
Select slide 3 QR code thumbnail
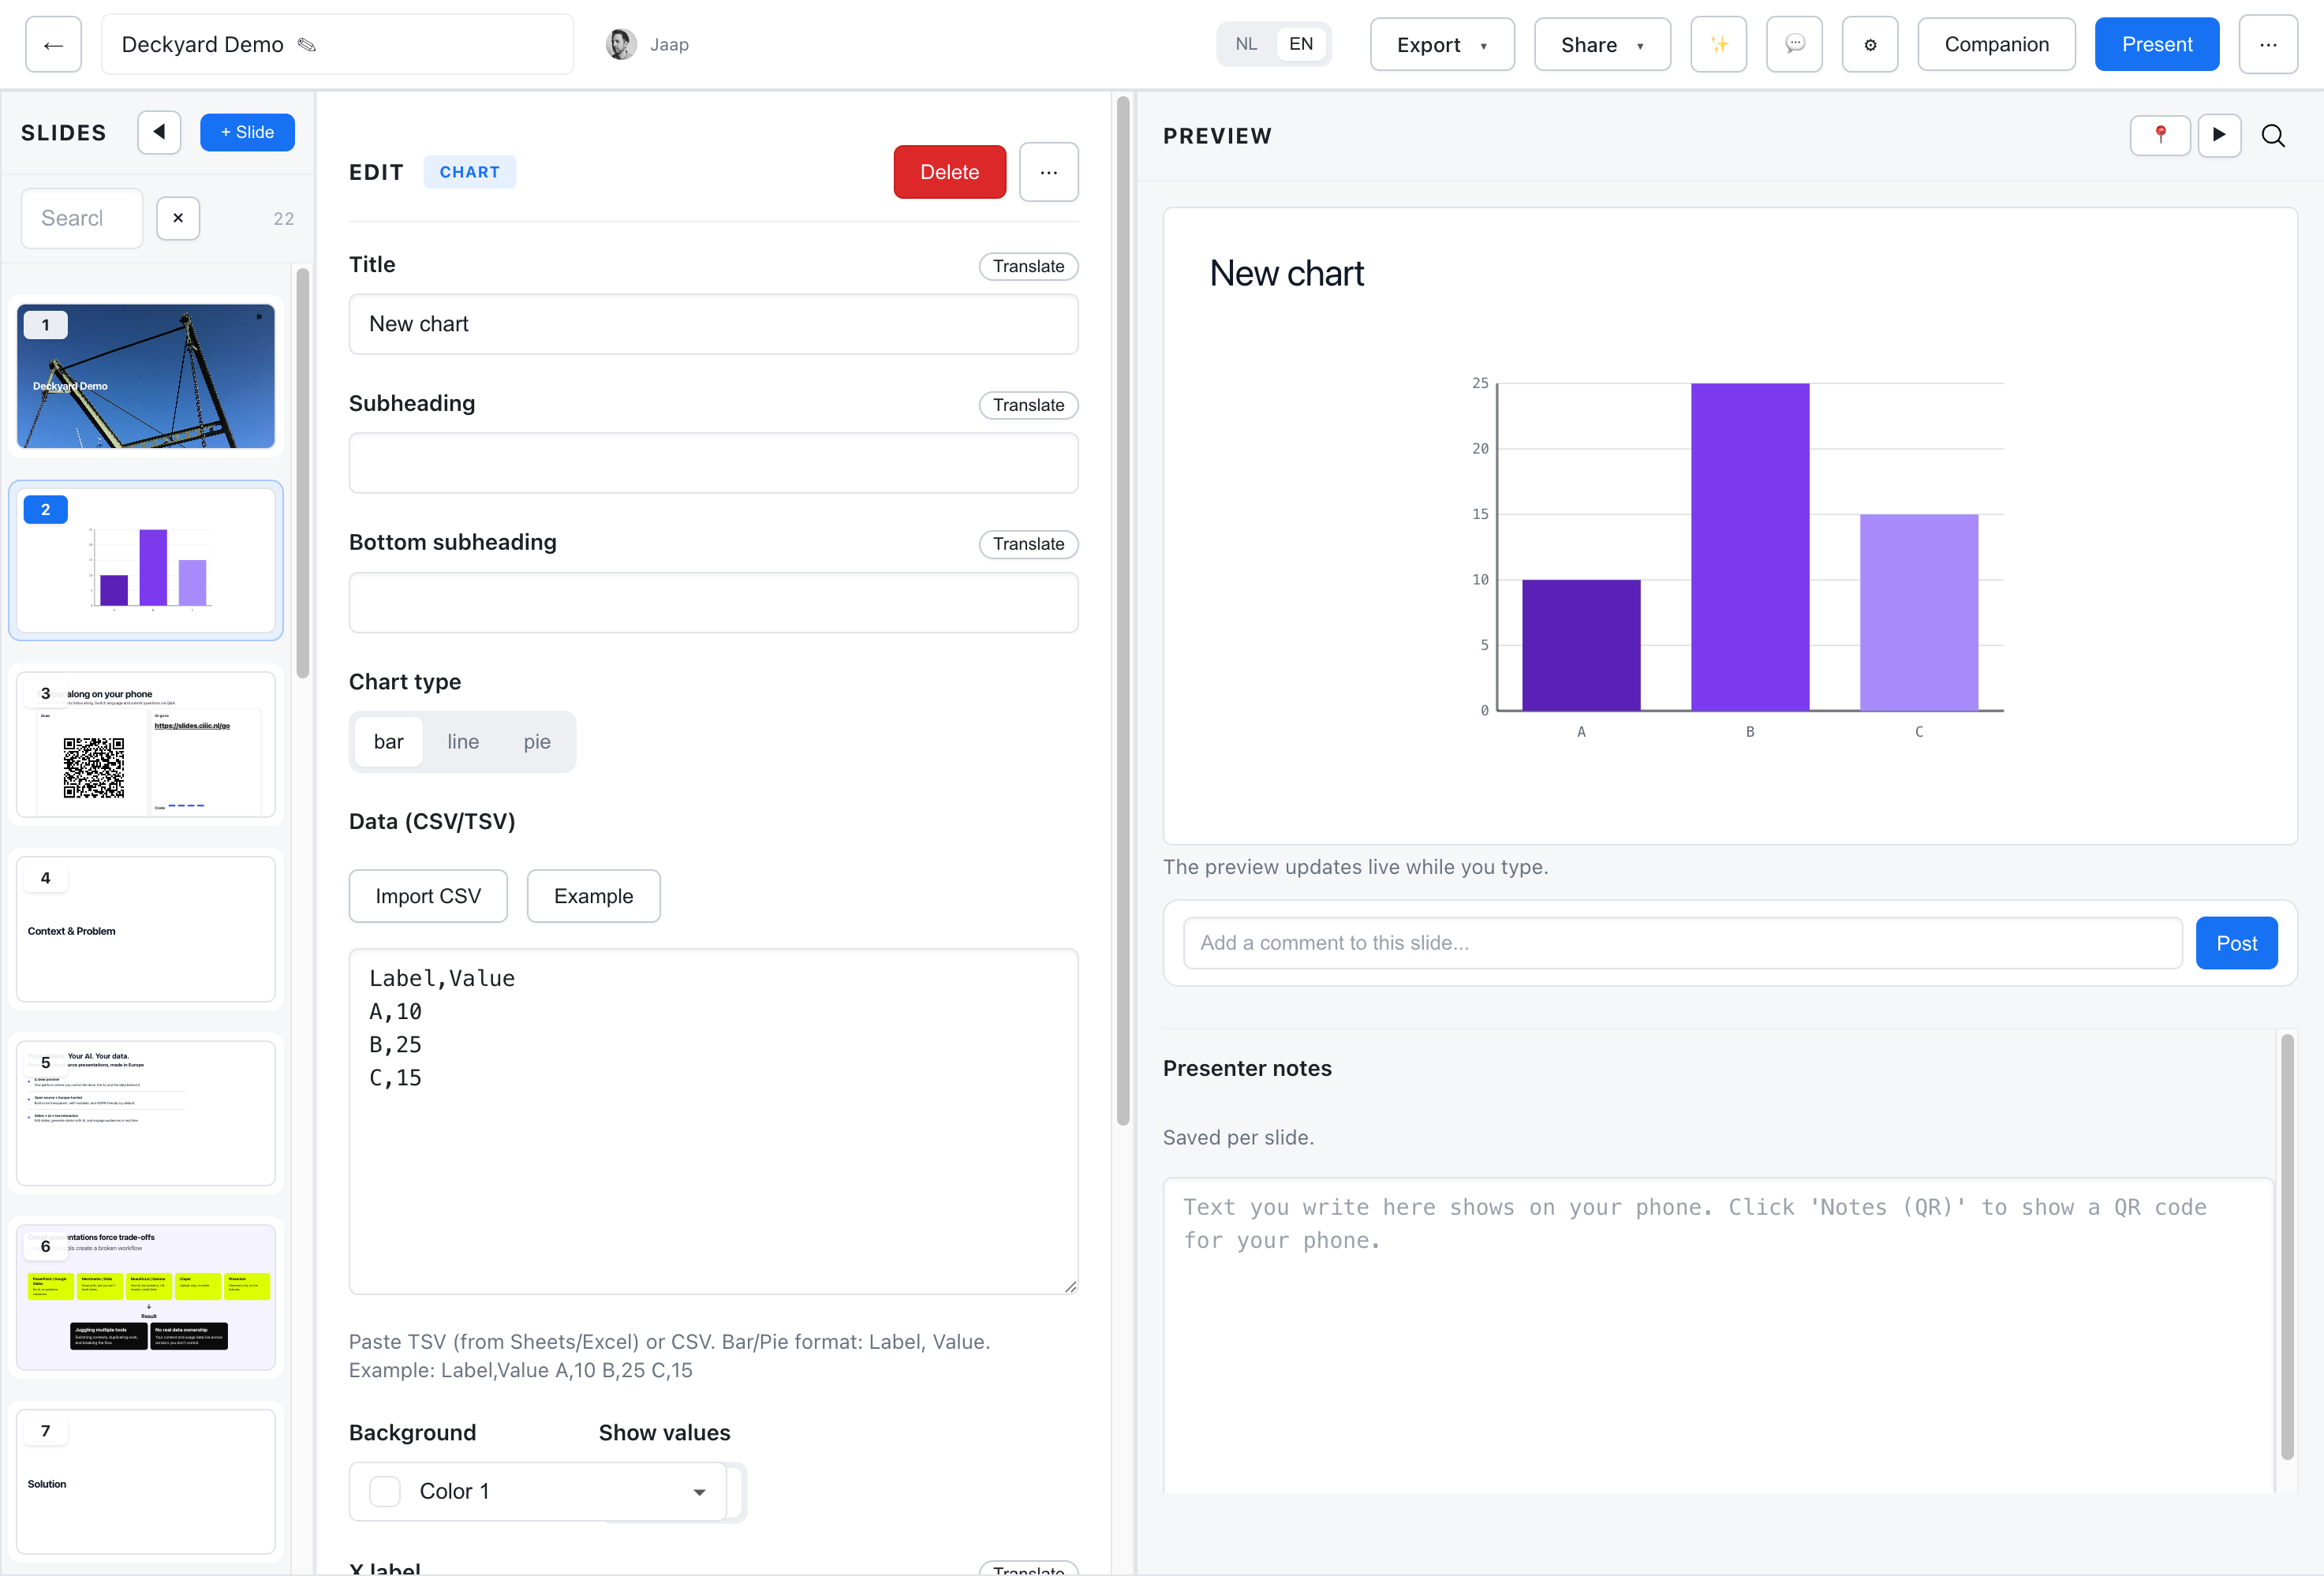pyautogui.click(x=146, y=744)
